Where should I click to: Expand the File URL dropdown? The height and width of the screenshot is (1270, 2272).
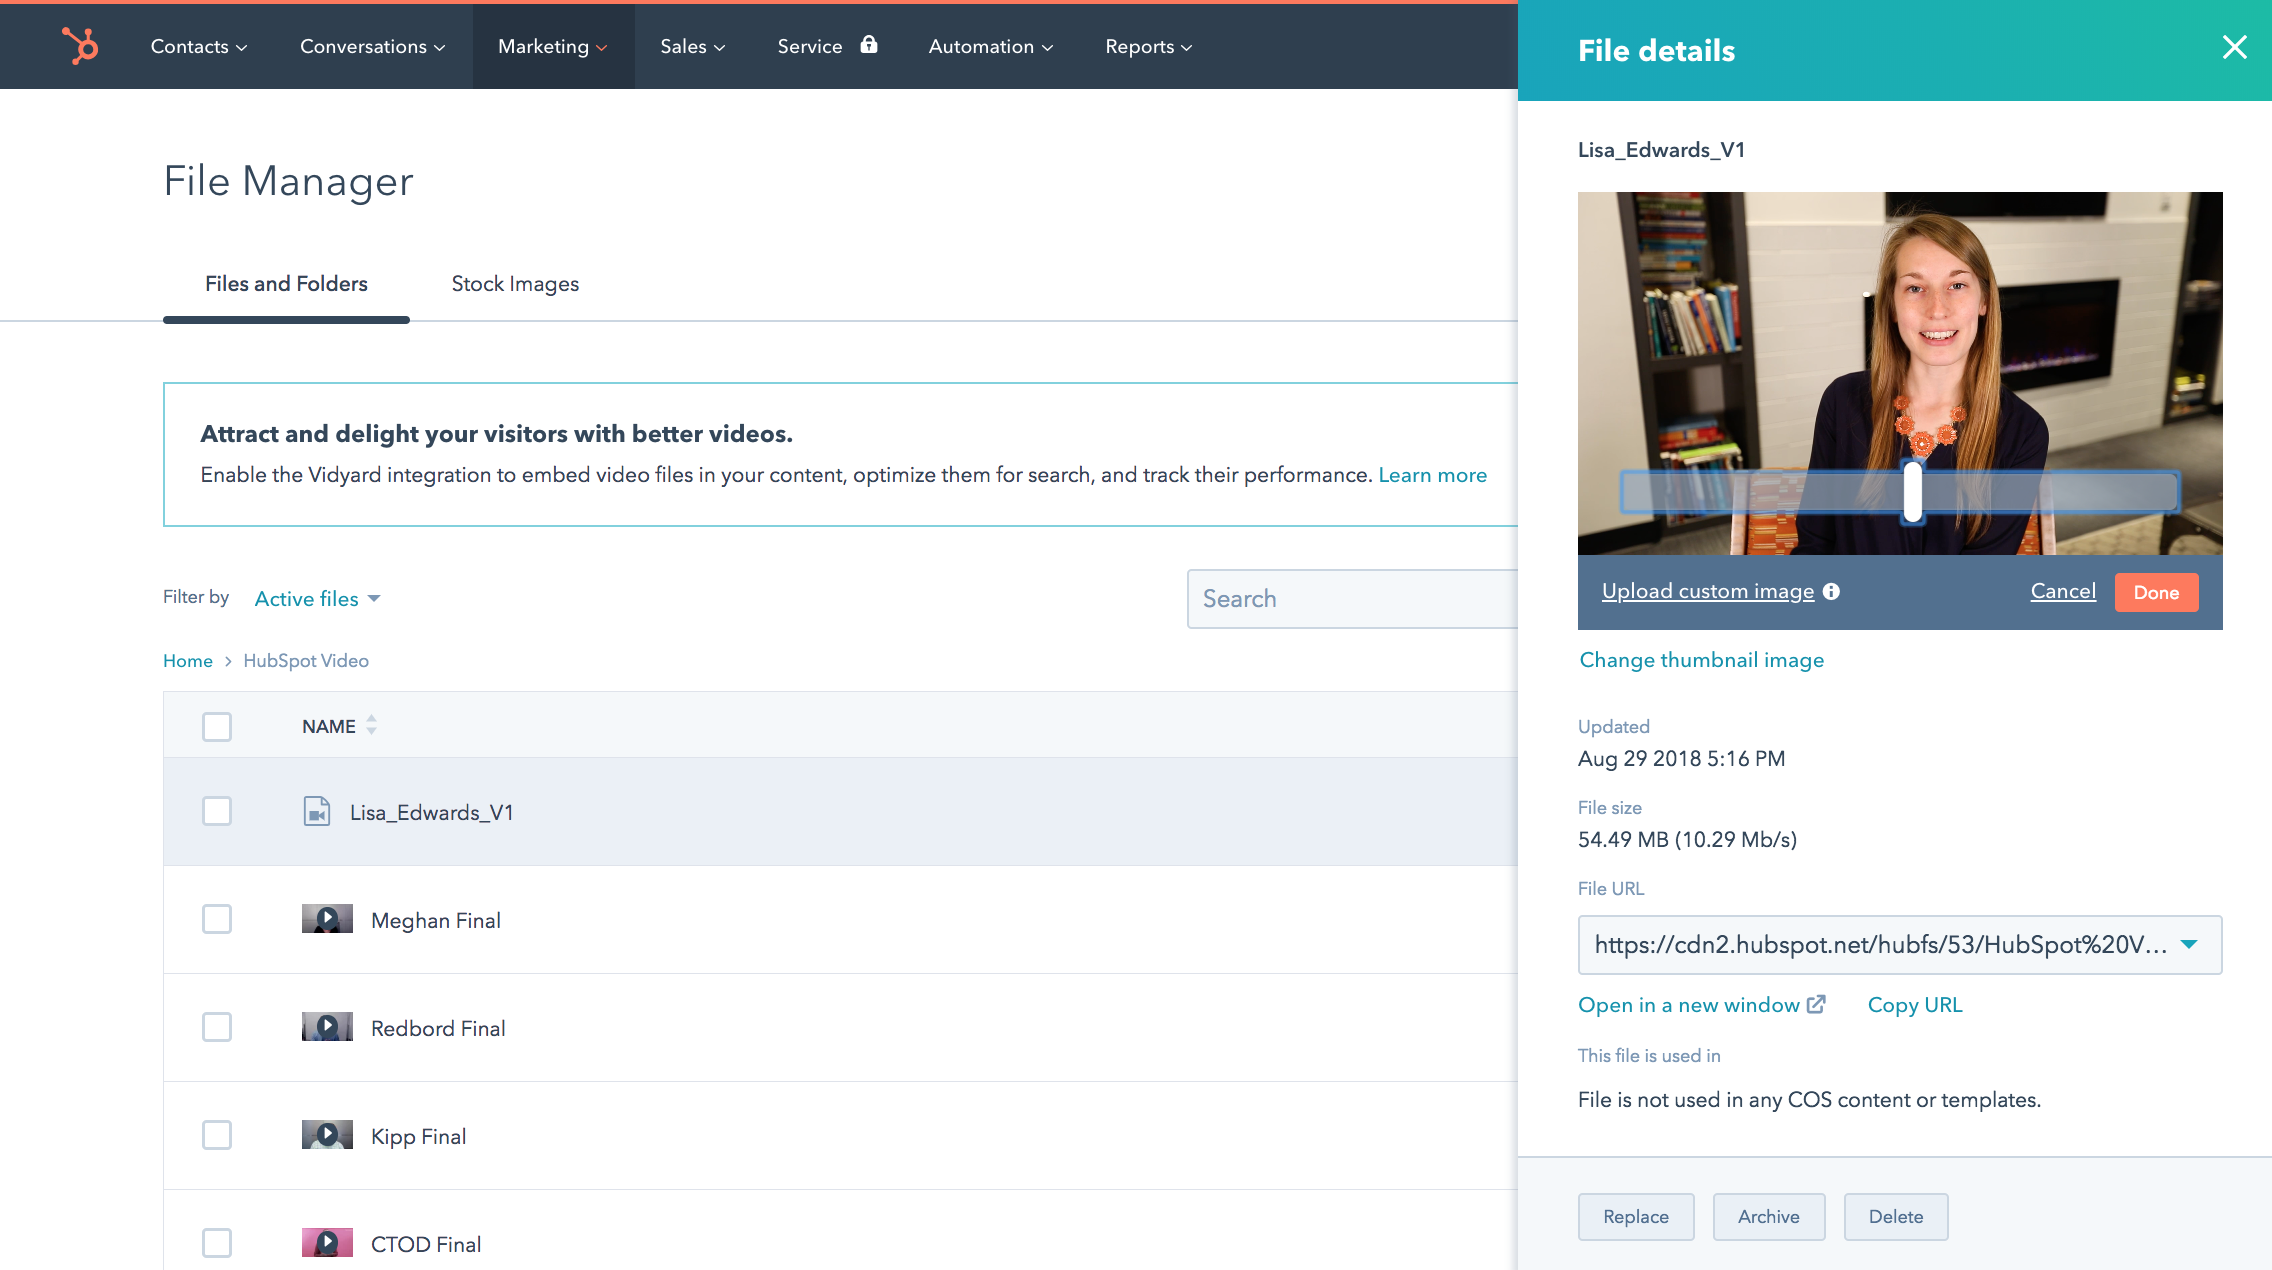click(2191, 944)
